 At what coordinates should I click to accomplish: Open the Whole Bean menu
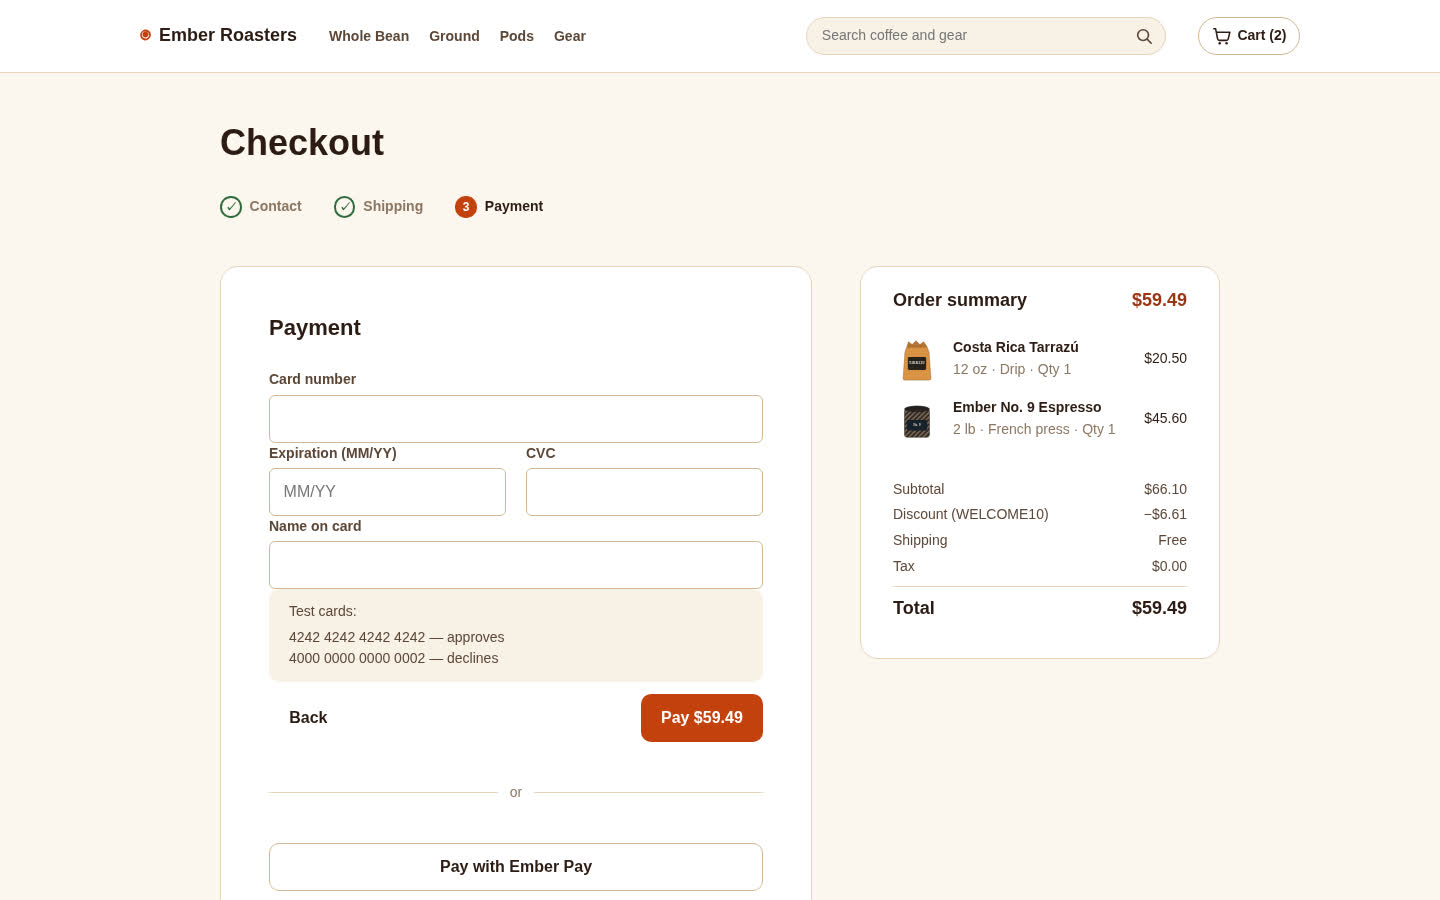click(x=369, y=36)
